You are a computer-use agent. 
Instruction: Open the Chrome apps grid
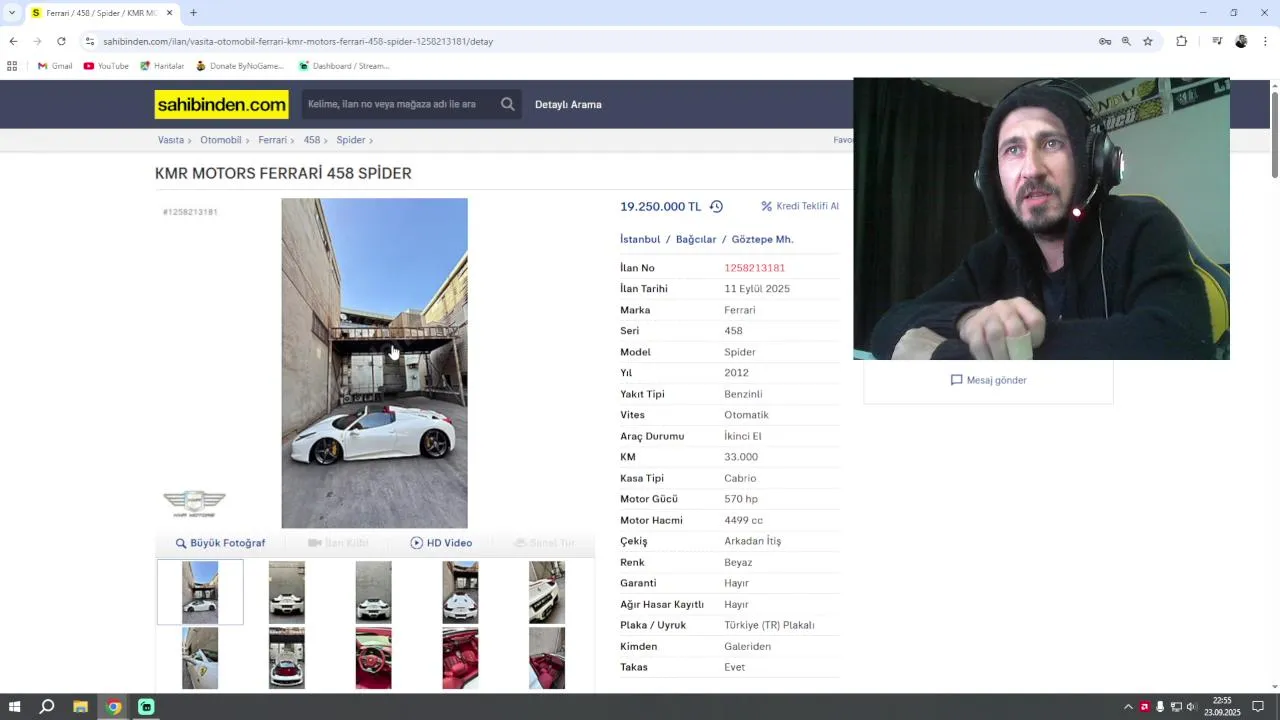(x=12, y=66)
